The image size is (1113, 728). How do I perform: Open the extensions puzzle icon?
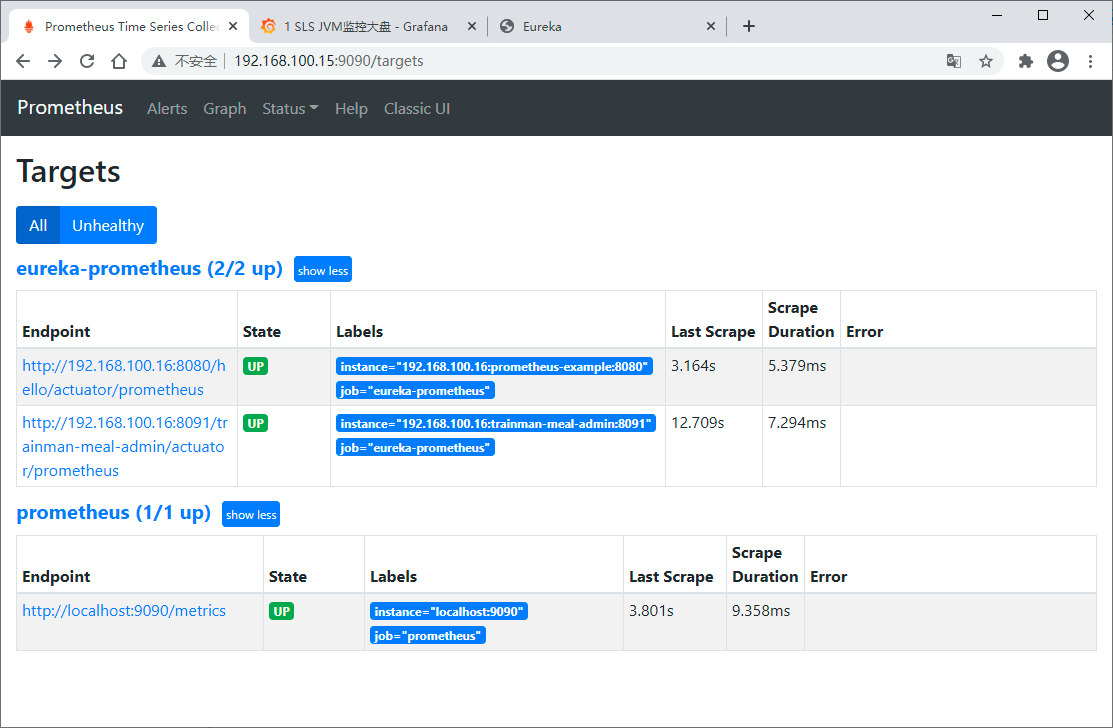coord(1026,61)
